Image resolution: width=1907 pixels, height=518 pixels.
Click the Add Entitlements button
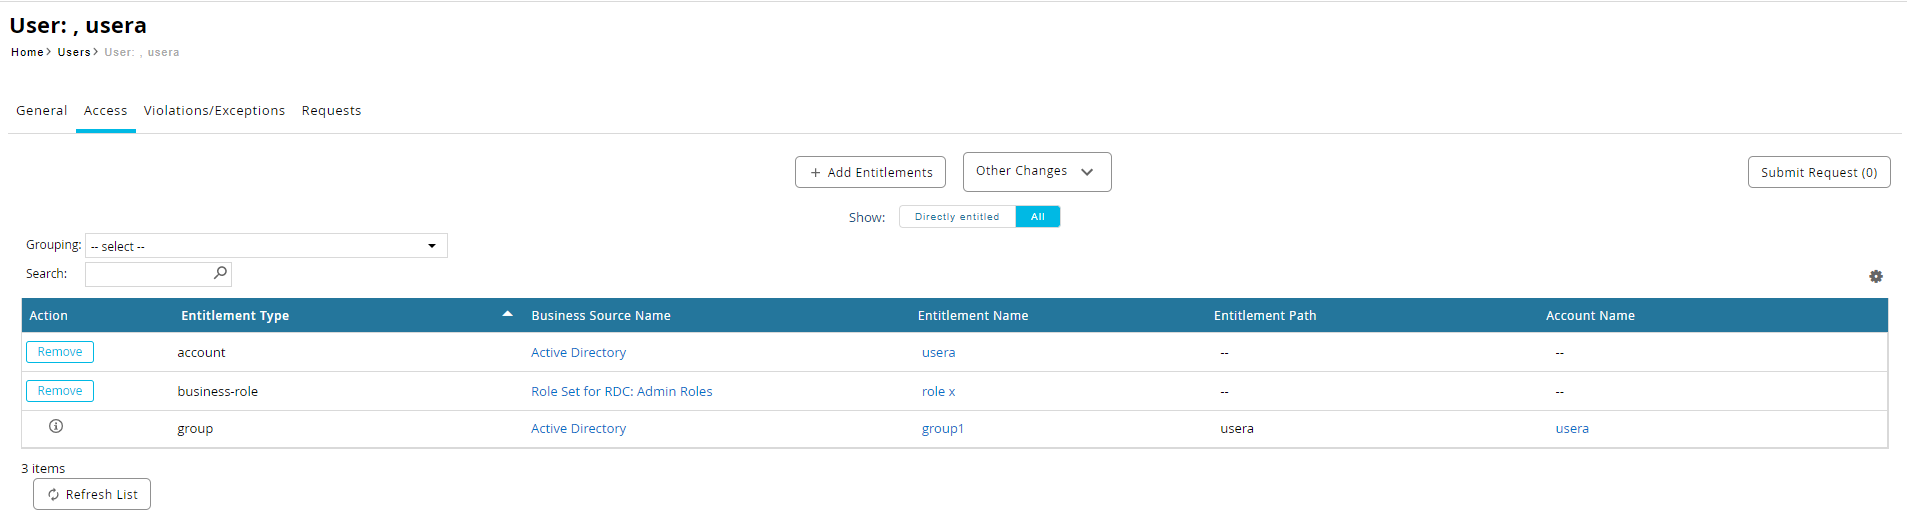(x=870, y=173)
